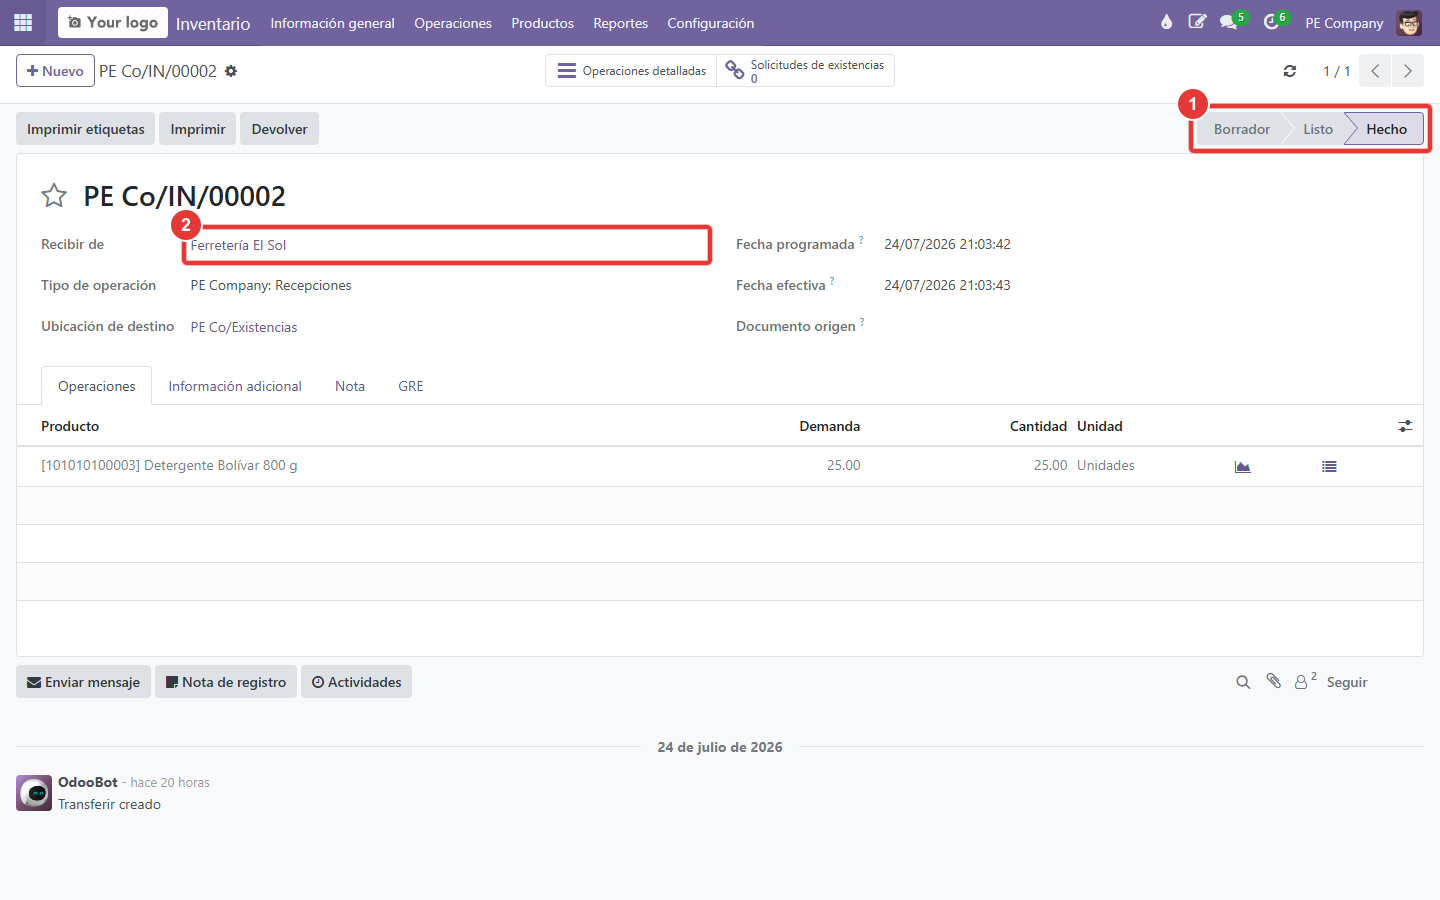Open the activities clock icon in navbar
1440x900 pixels.
(1273, 22)
